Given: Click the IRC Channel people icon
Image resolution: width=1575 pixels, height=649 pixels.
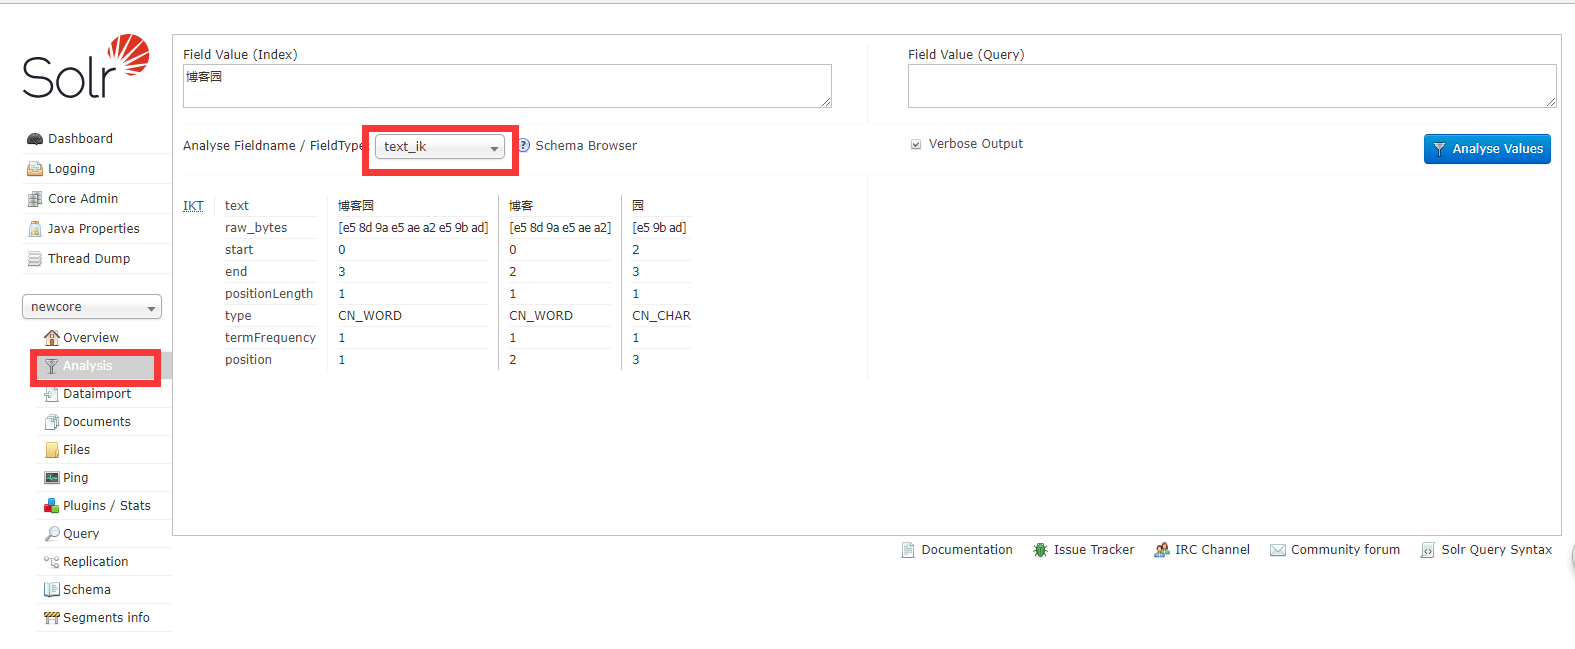Looking at the screenshot, I should point(1162,550).
